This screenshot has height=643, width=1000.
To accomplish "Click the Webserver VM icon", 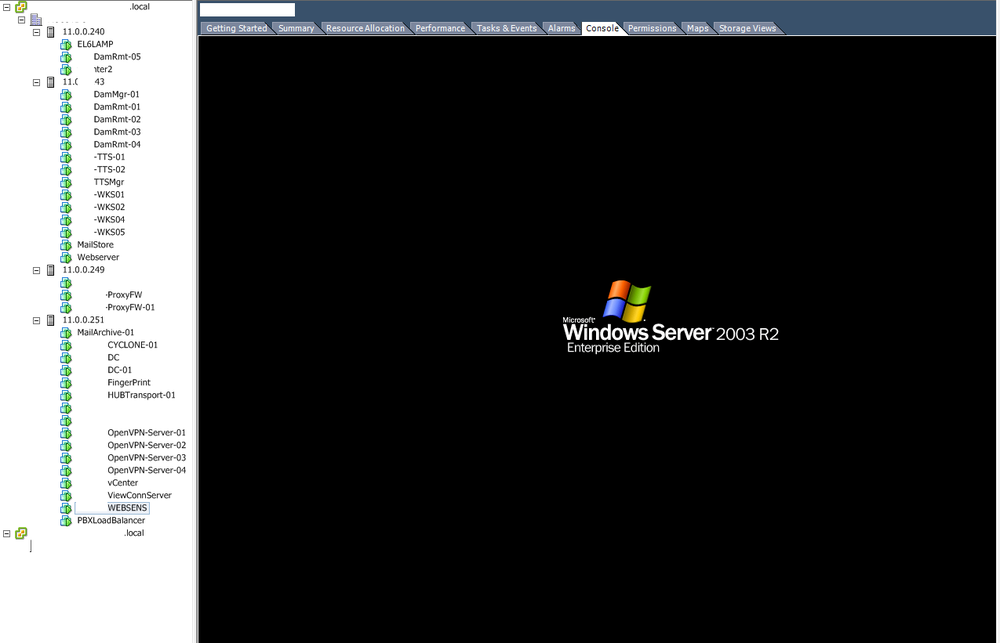I will pyautogui.click(x=66, y=257).
